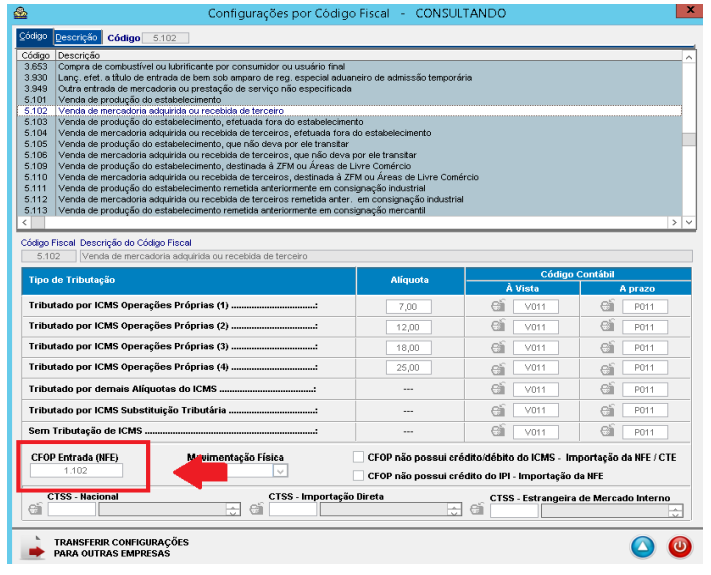
Task: Open À Vista lookup for Sem Tributação de ICMS
Action: [x=498, y=431]
